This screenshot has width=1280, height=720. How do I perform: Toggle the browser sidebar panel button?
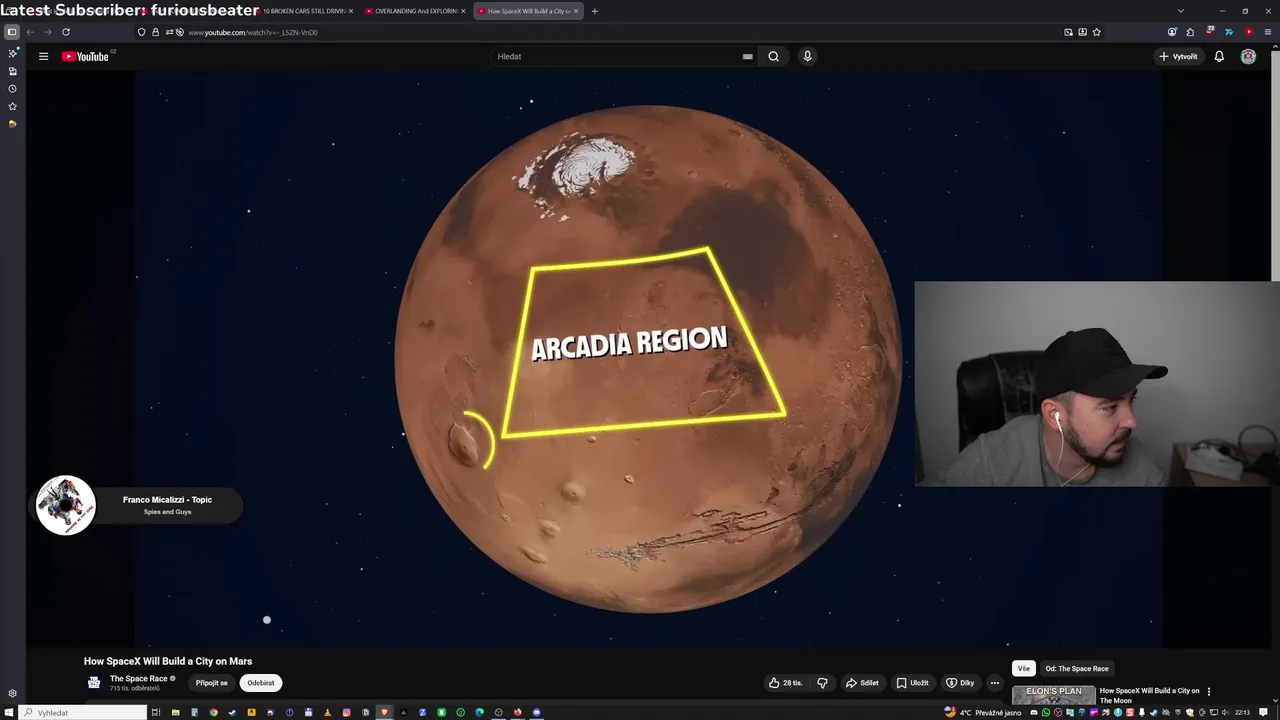(12, 32)
